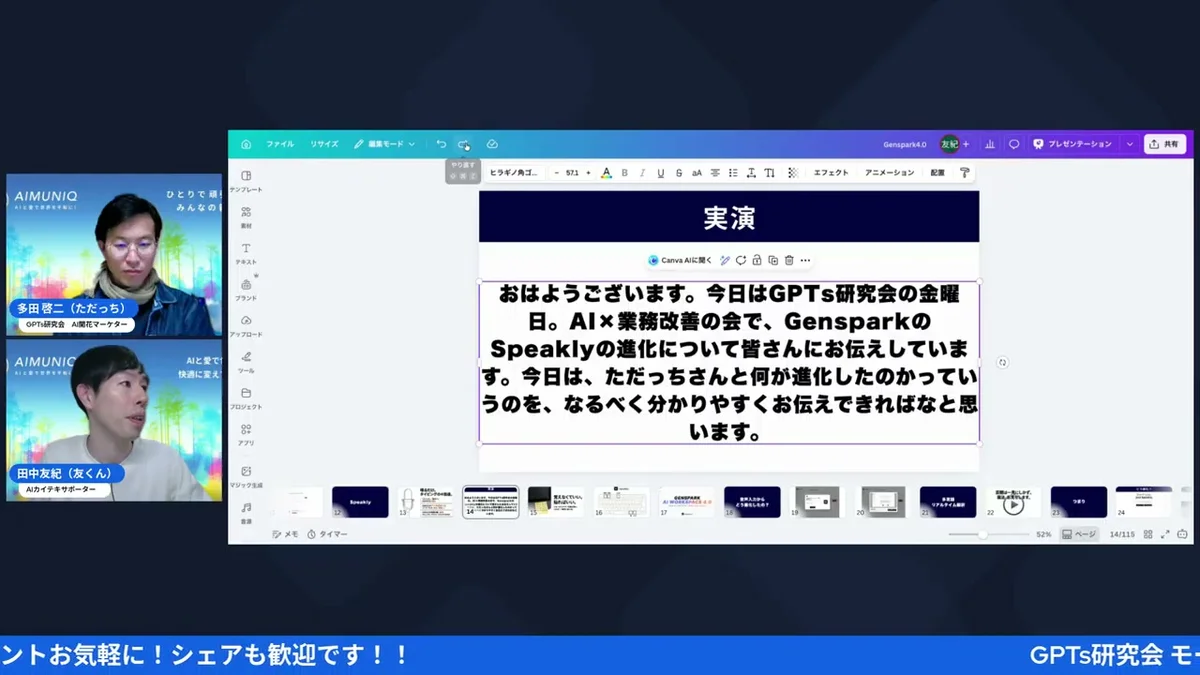Click the duplicate icon in floating toolbar
The width and height of the screenshot is (1200, 675).
772,259
